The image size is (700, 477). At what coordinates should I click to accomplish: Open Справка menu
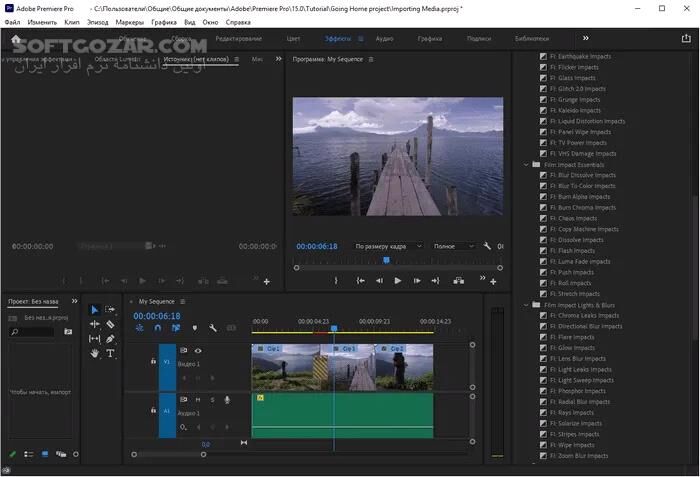[x=238, y=22]
